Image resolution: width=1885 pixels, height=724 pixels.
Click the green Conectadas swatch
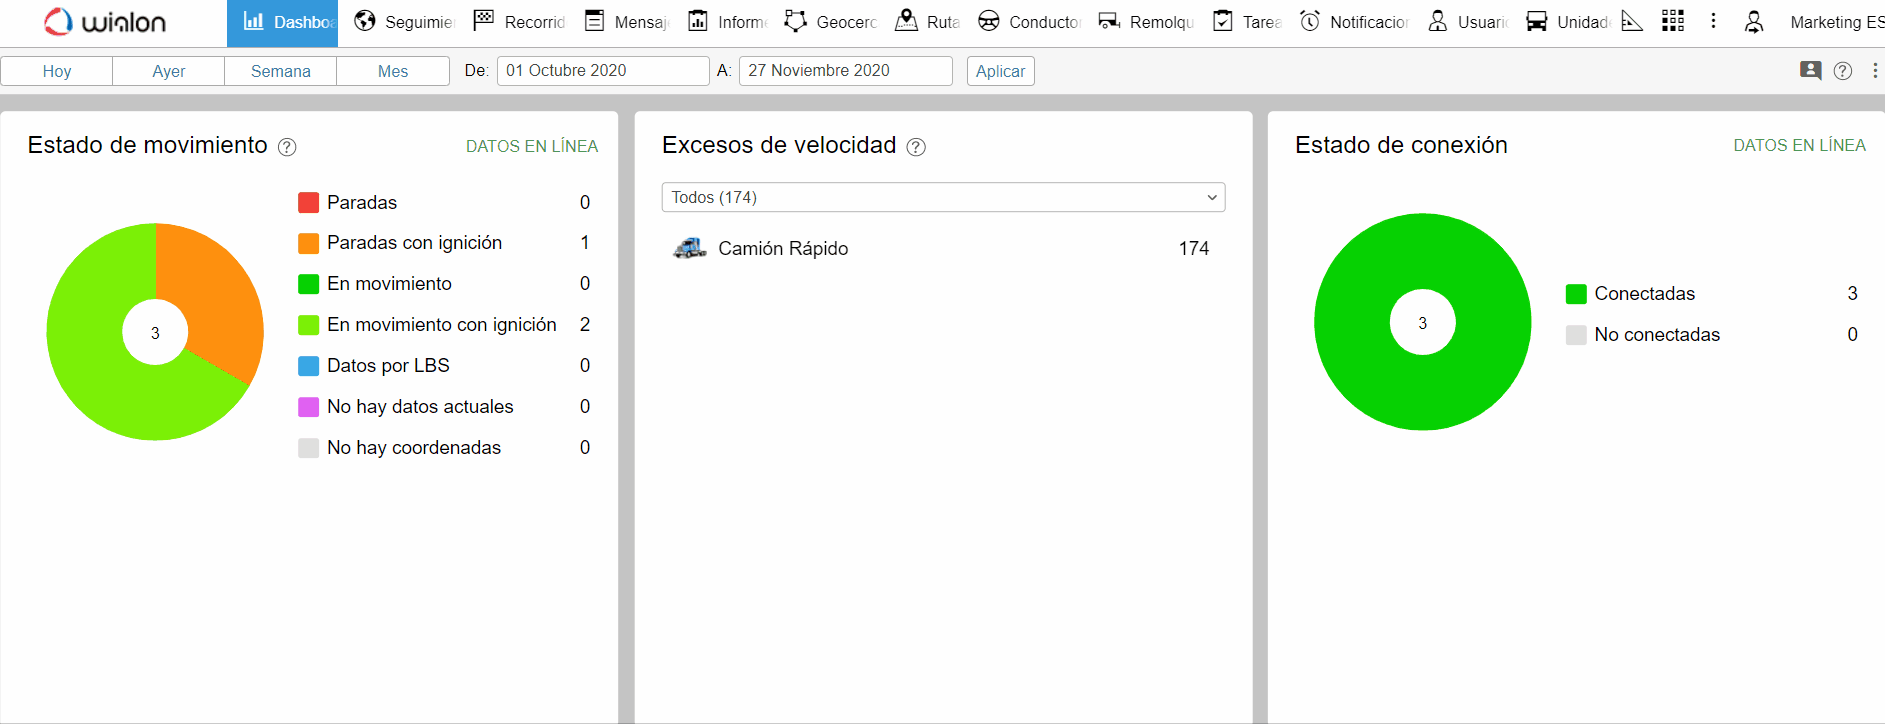pos(1576,294)
